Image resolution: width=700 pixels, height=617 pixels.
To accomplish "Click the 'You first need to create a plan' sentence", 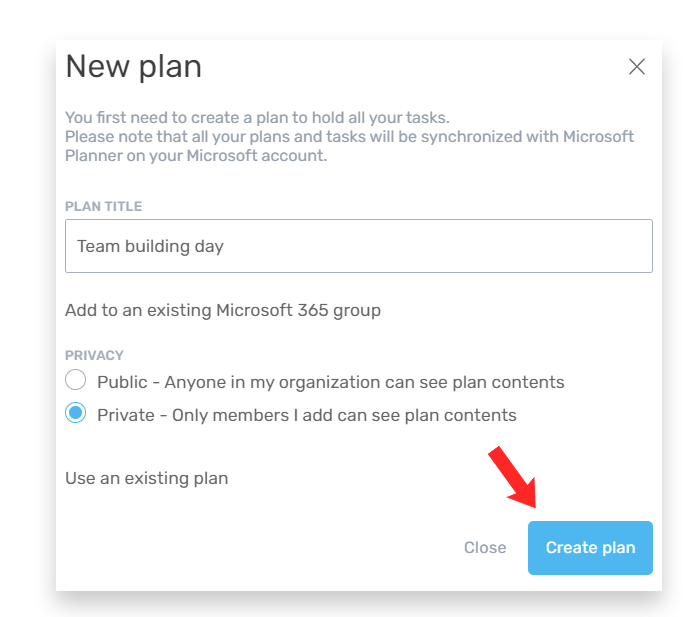I will point(257,117).
